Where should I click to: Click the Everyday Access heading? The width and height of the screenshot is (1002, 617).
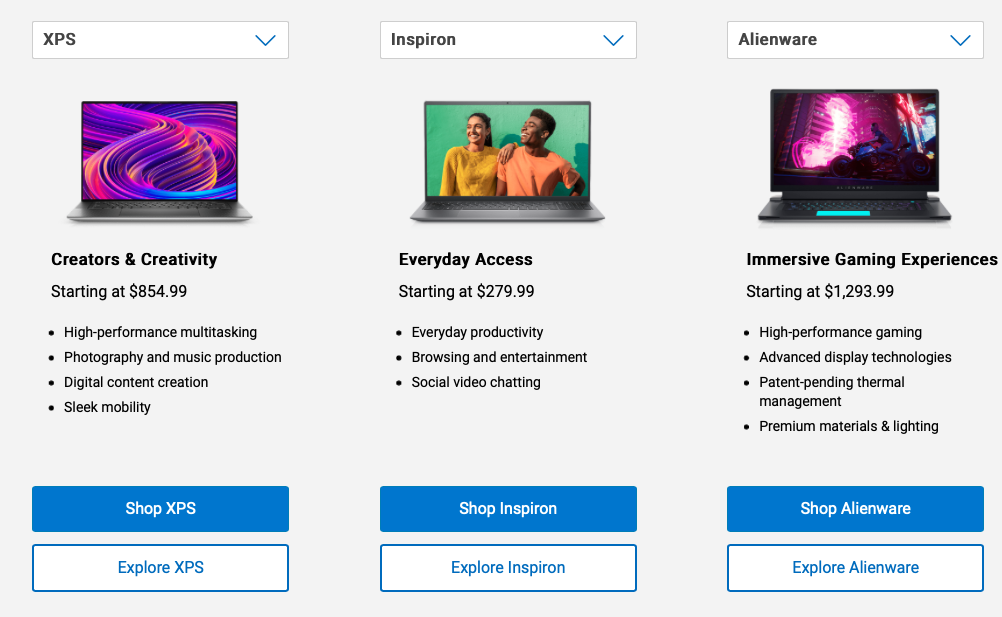point(465,259)
